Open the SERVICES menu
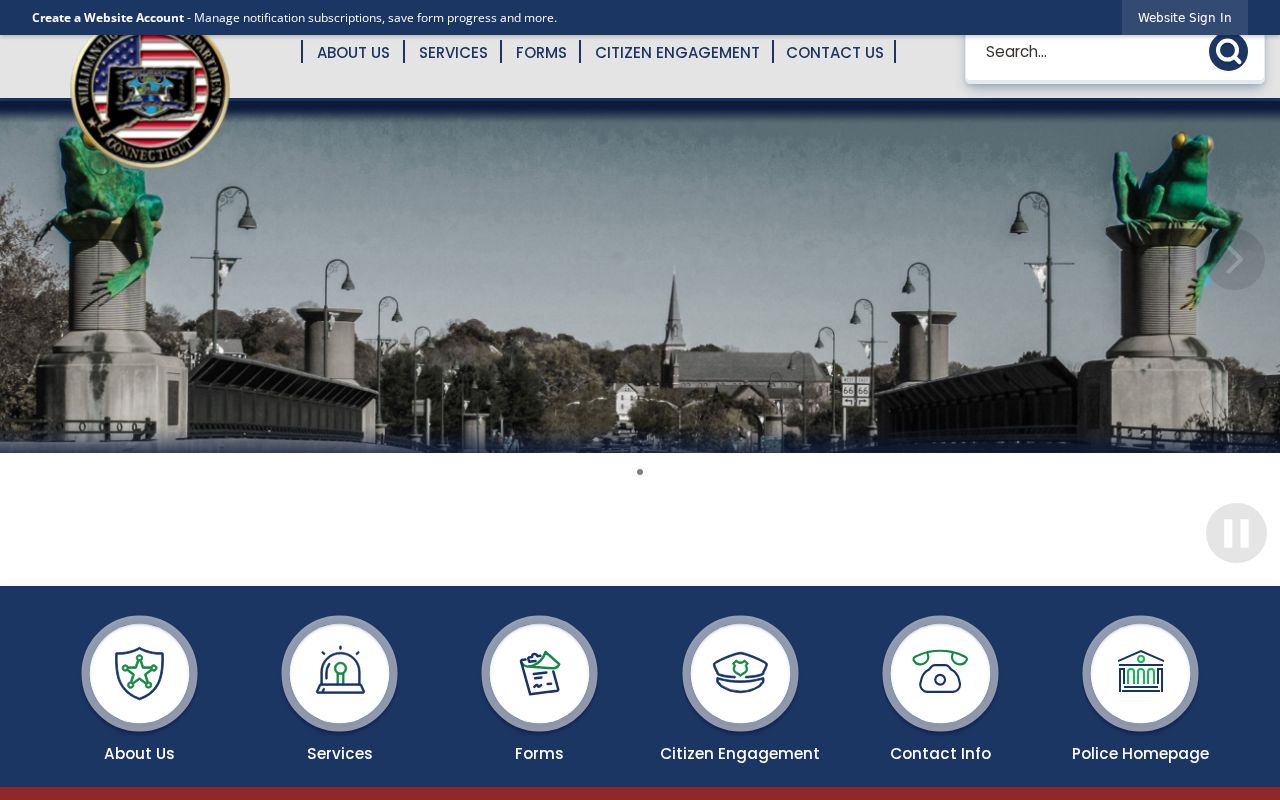1280x800 pixels. point(453,52)
